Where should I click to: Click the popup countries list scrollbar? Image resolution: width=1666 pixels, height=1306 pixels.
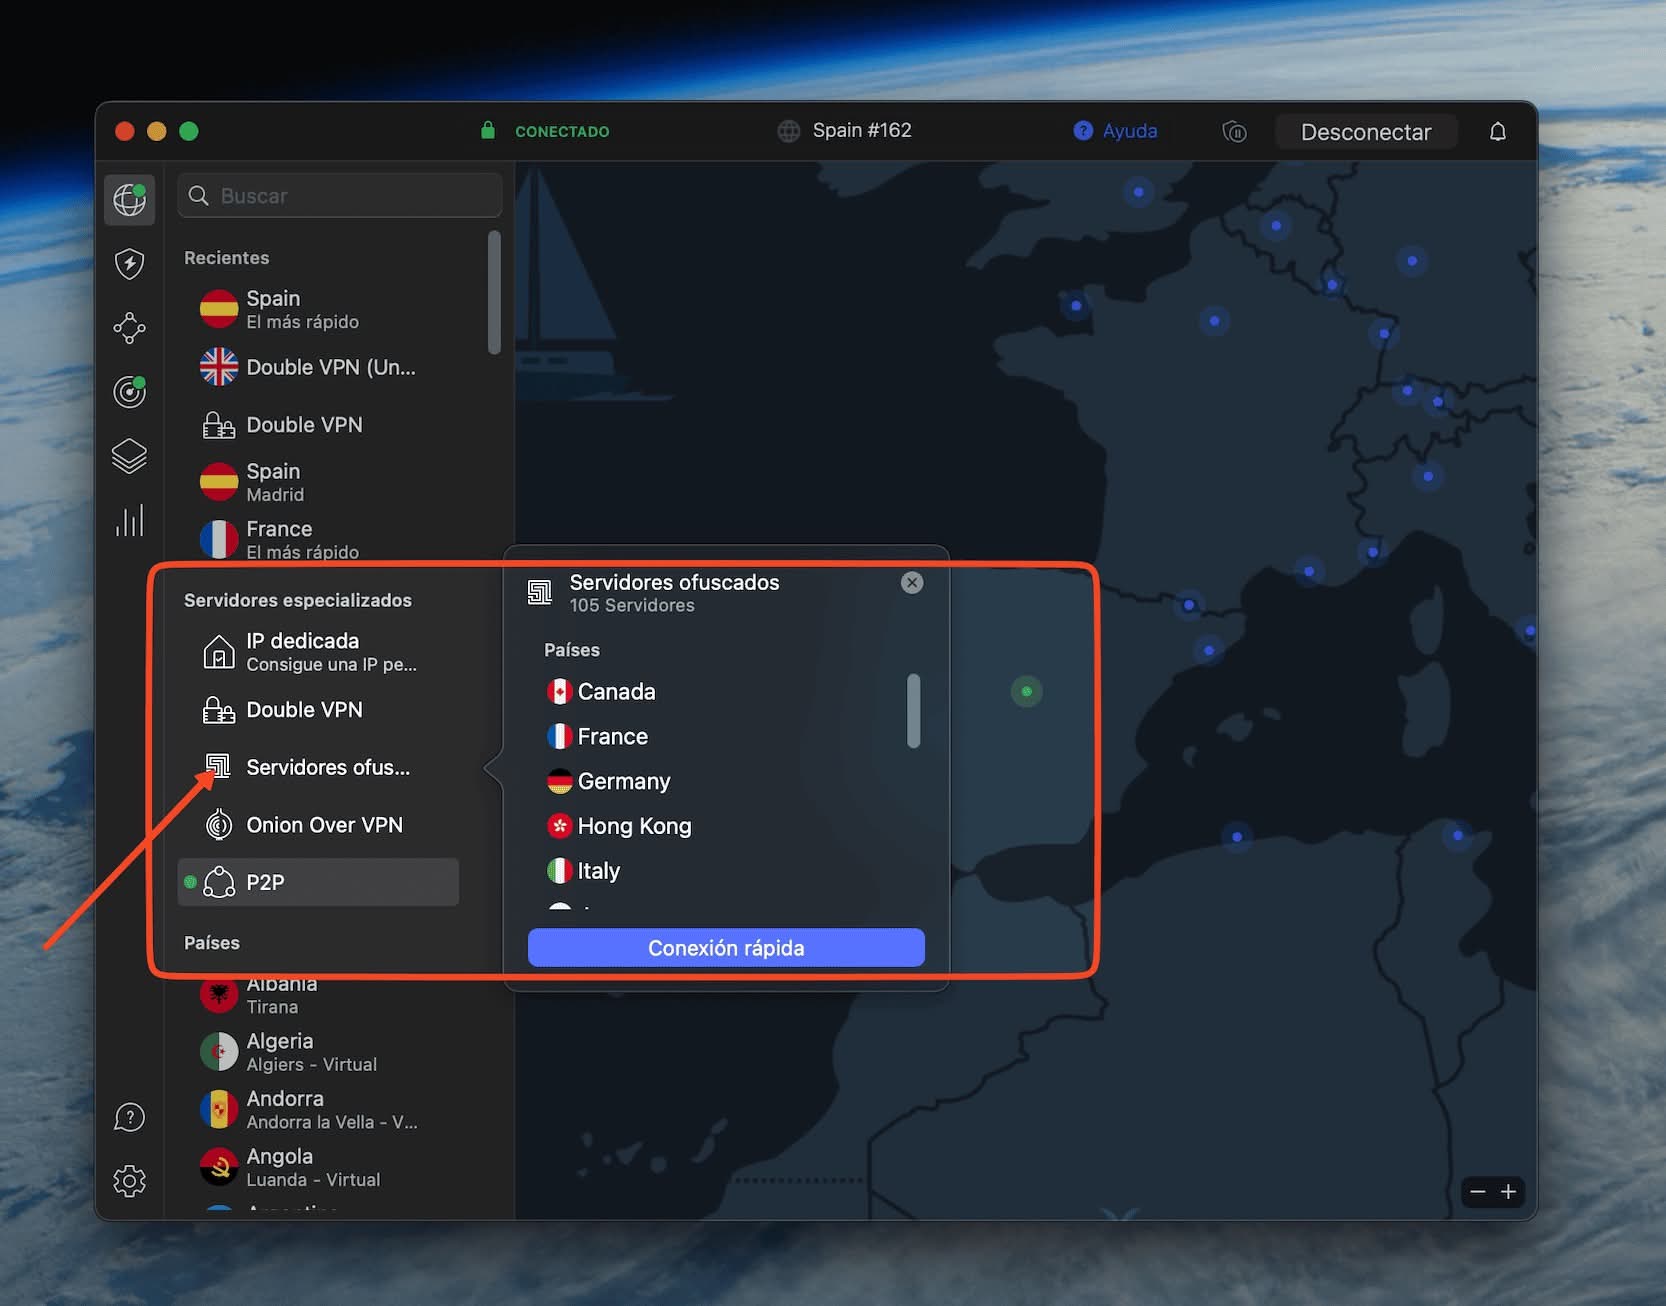point(913,711)
